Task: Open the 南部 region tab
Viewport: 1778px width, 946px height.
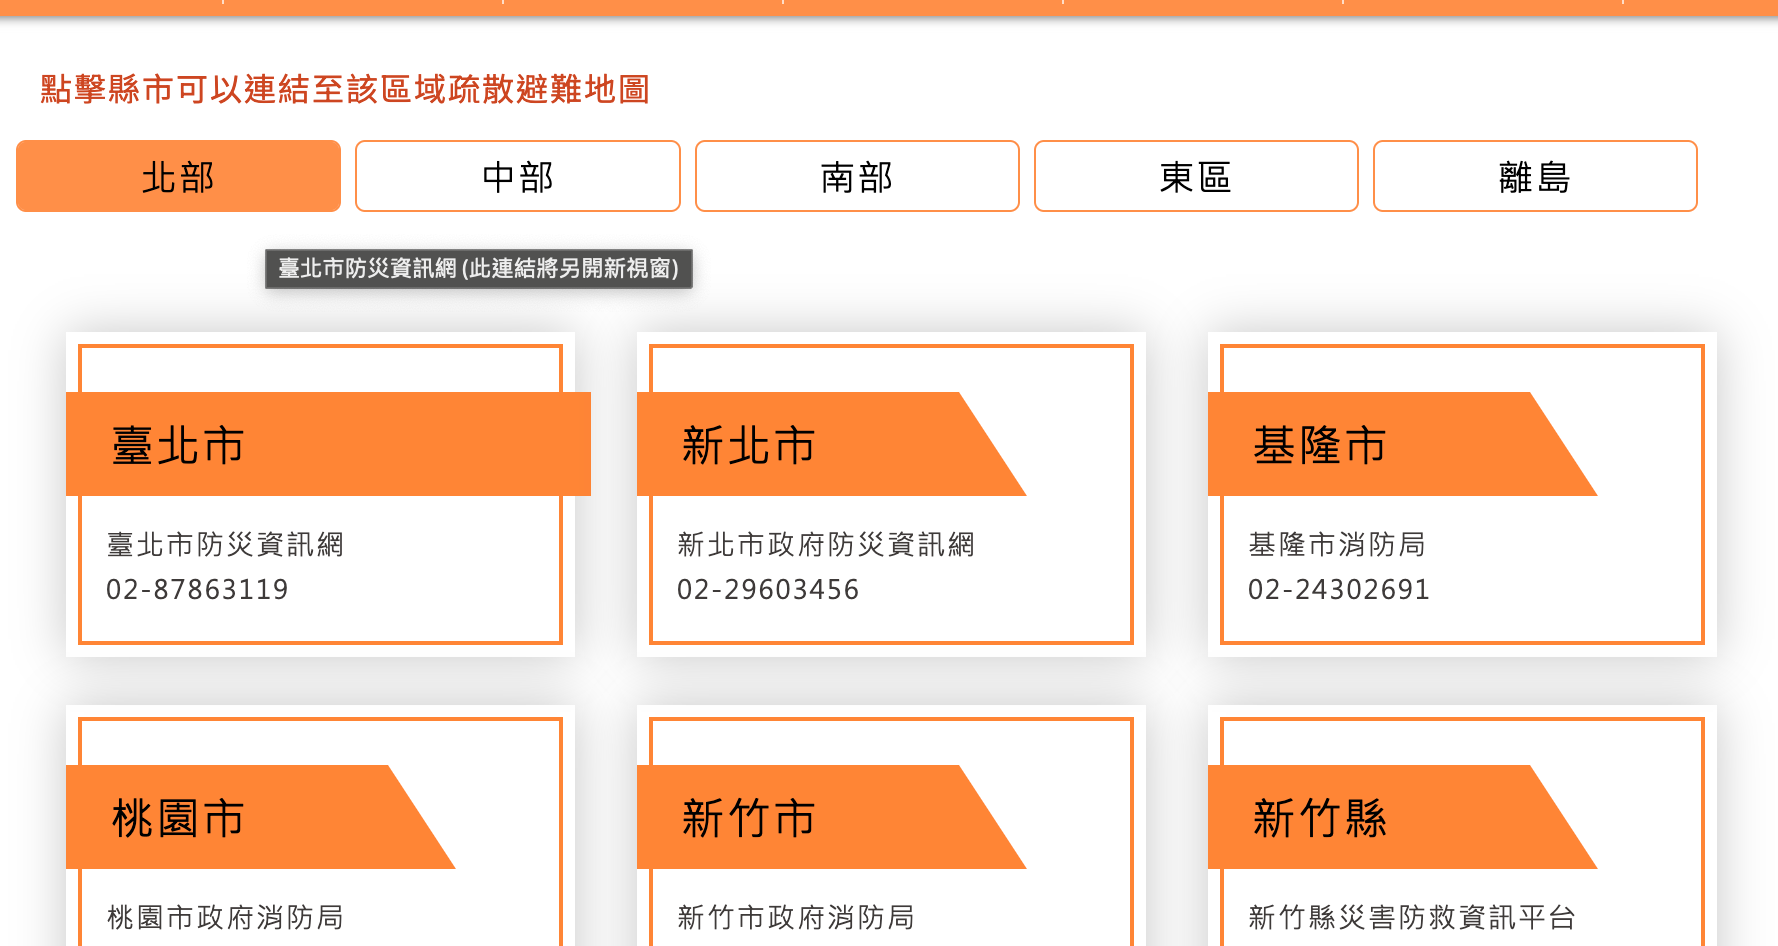Action: 857,176
